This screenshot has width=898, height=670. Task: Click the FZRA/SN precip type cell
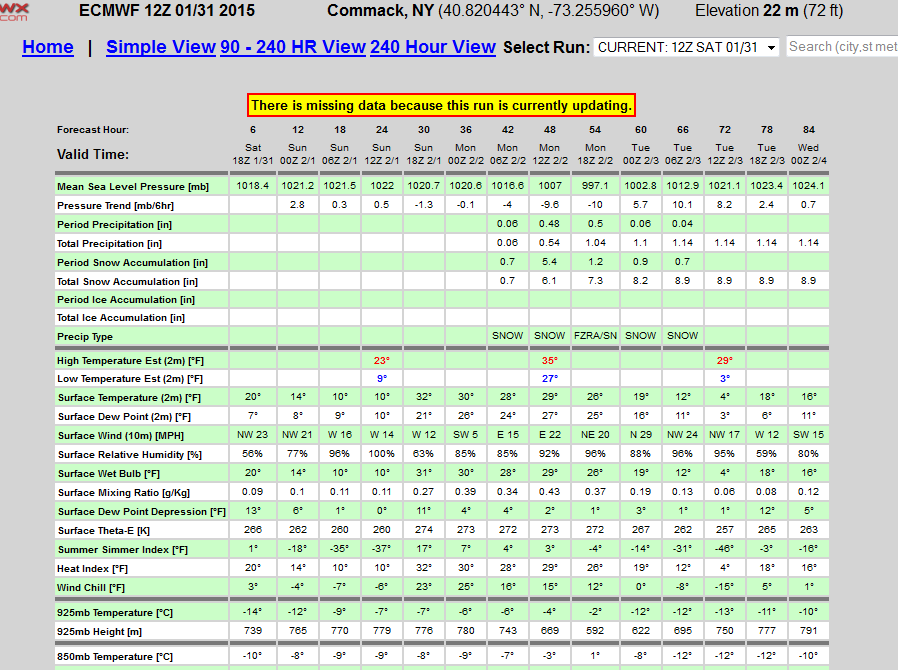tap(595, 336)
